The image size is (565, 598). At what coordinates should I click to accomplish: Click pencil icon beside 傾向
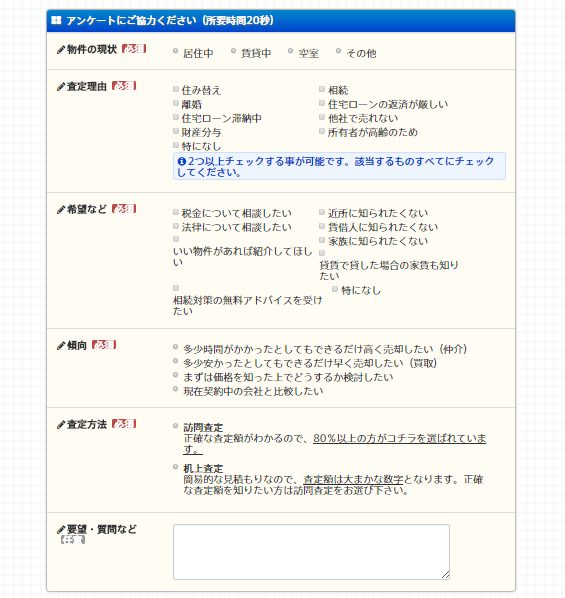(x=61, y=346)
